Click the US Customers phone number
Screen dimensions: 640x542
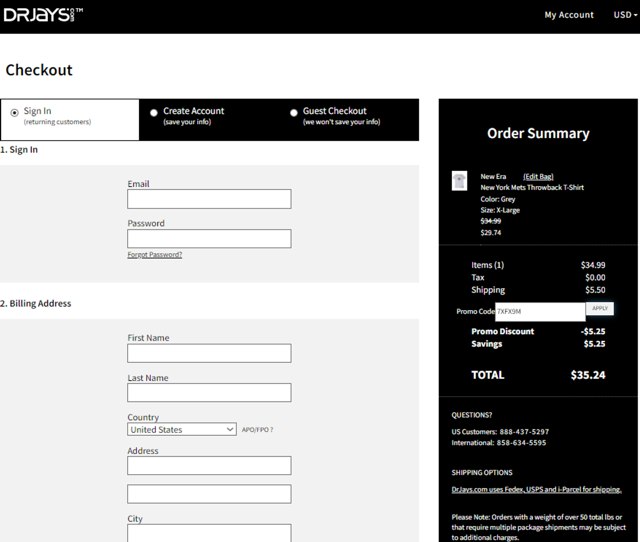(524, 432)
